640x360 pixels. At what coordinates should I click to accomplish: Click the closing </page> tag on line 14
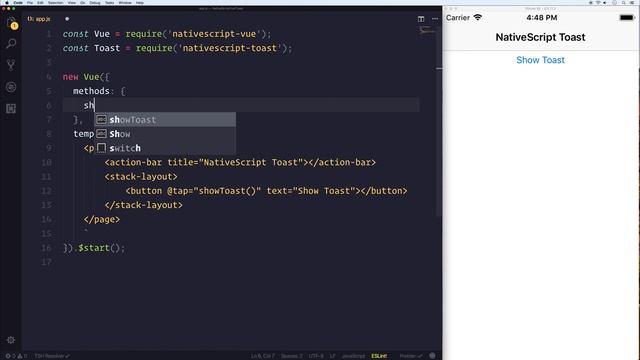coord(102,219)
